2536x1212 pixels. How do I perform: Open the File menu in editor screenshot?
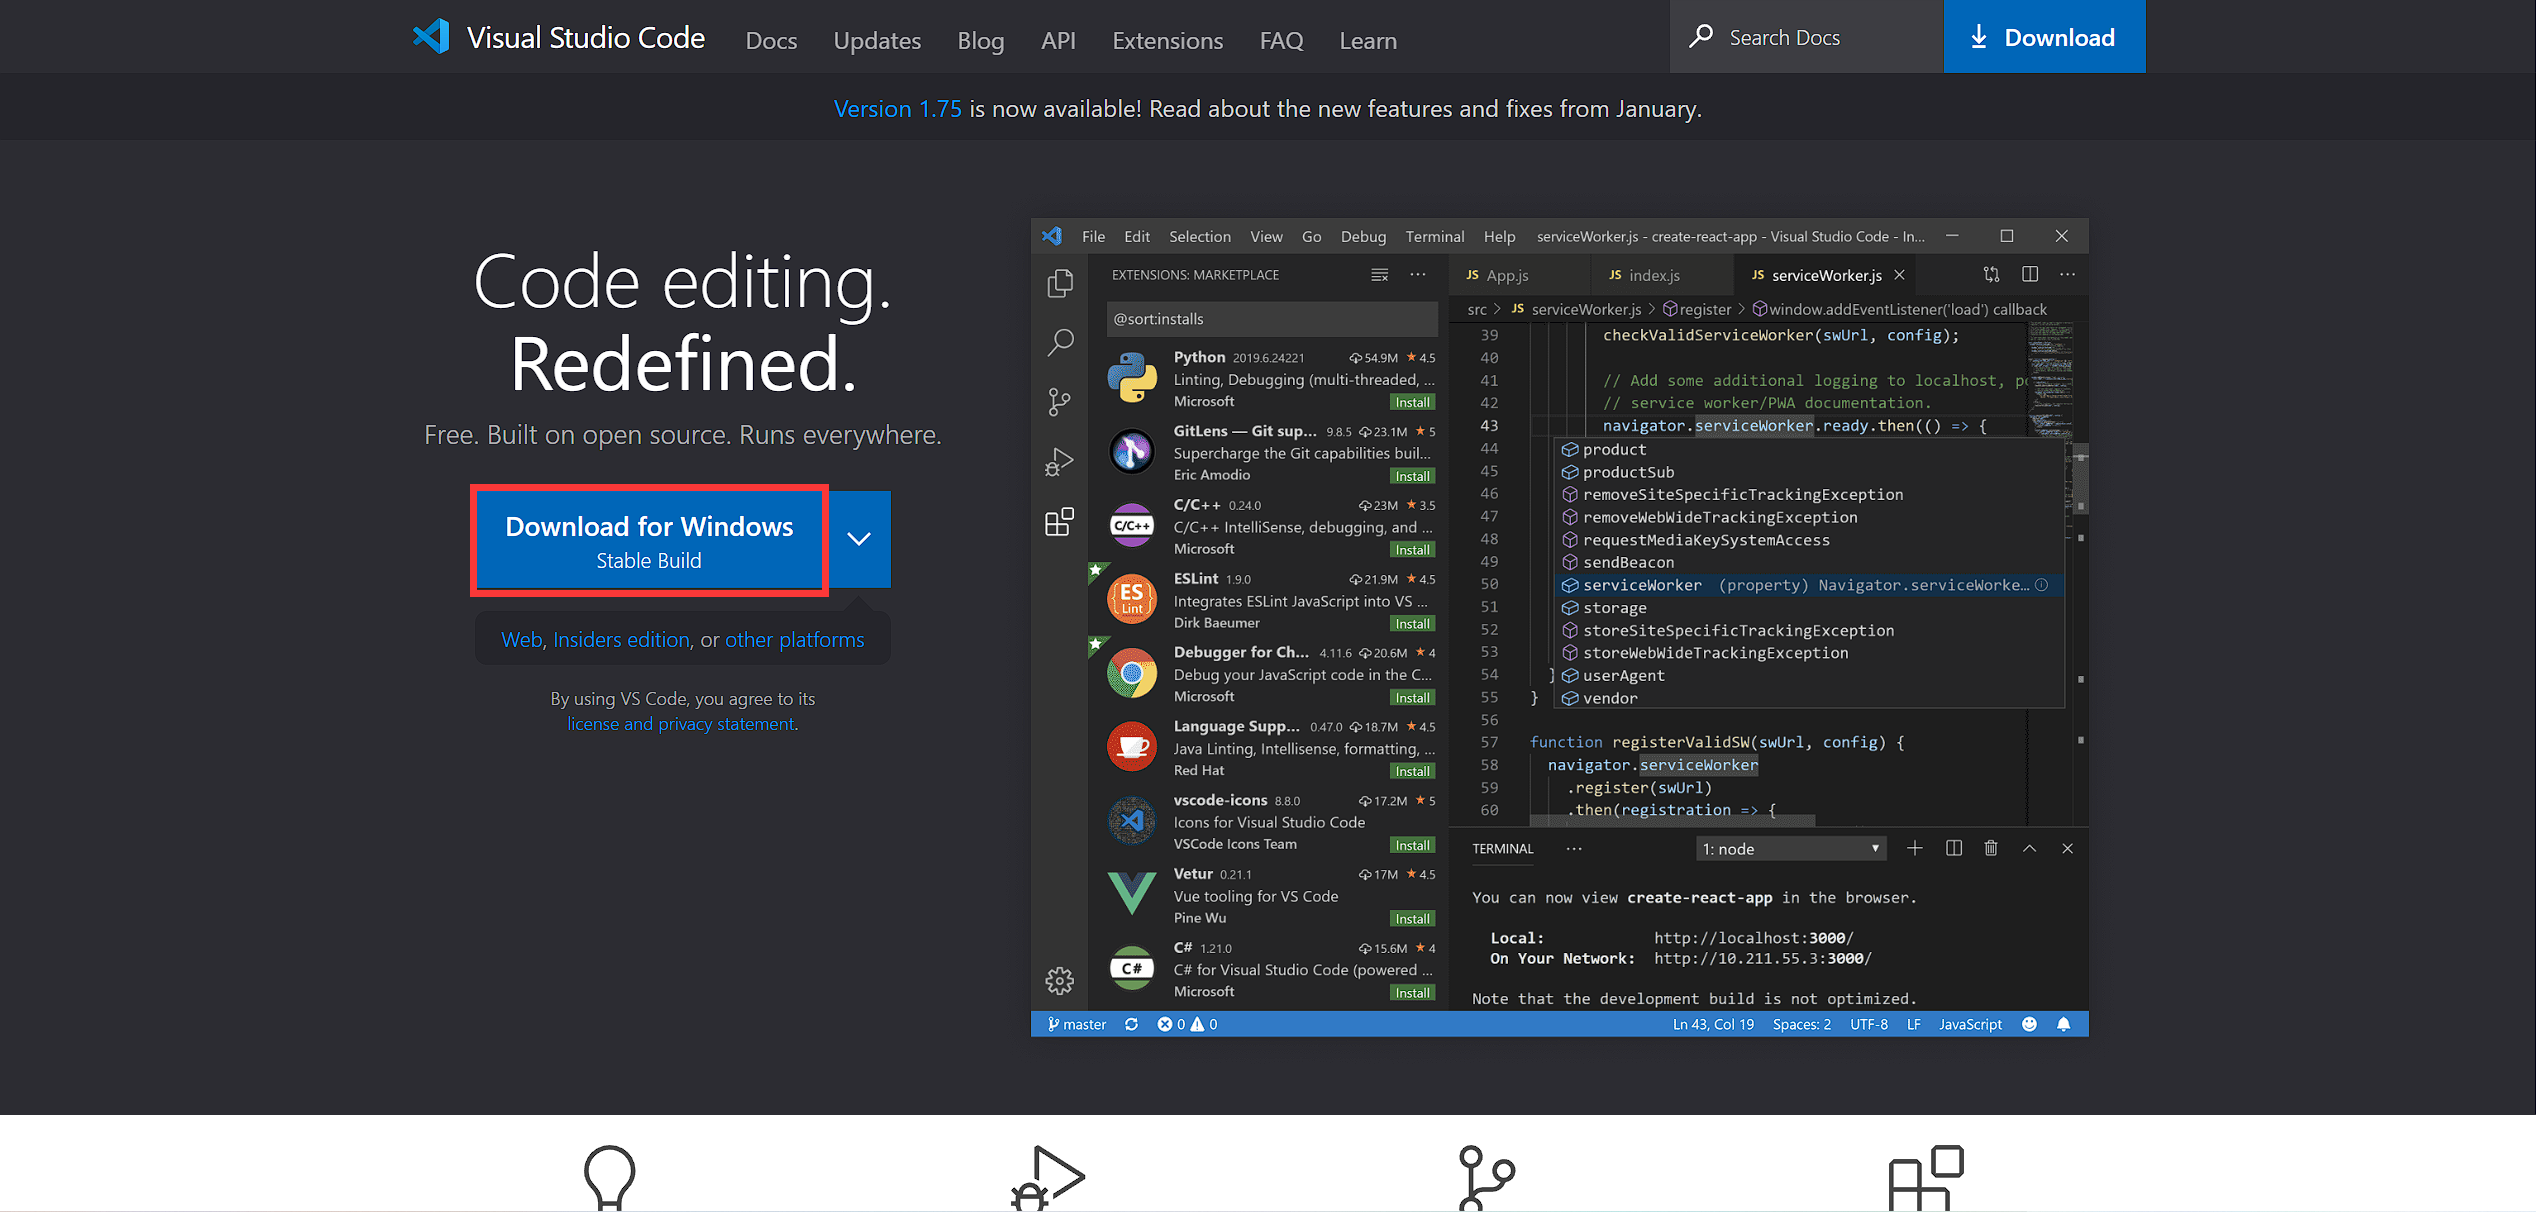1093,236
